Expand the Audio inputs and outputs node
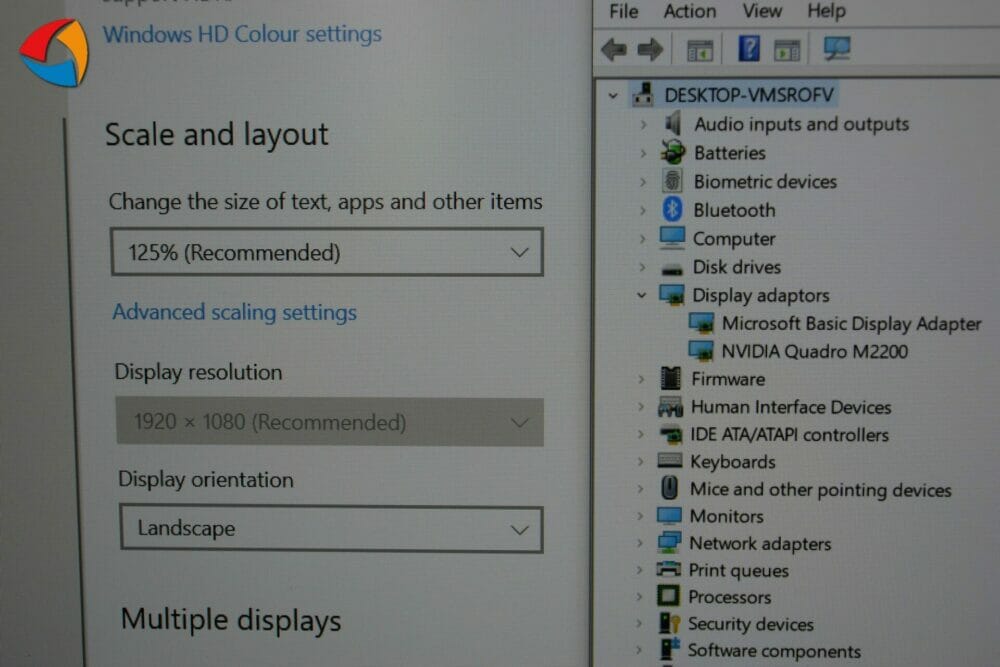This screenshot has width=1000, height=667. [643, 124]
